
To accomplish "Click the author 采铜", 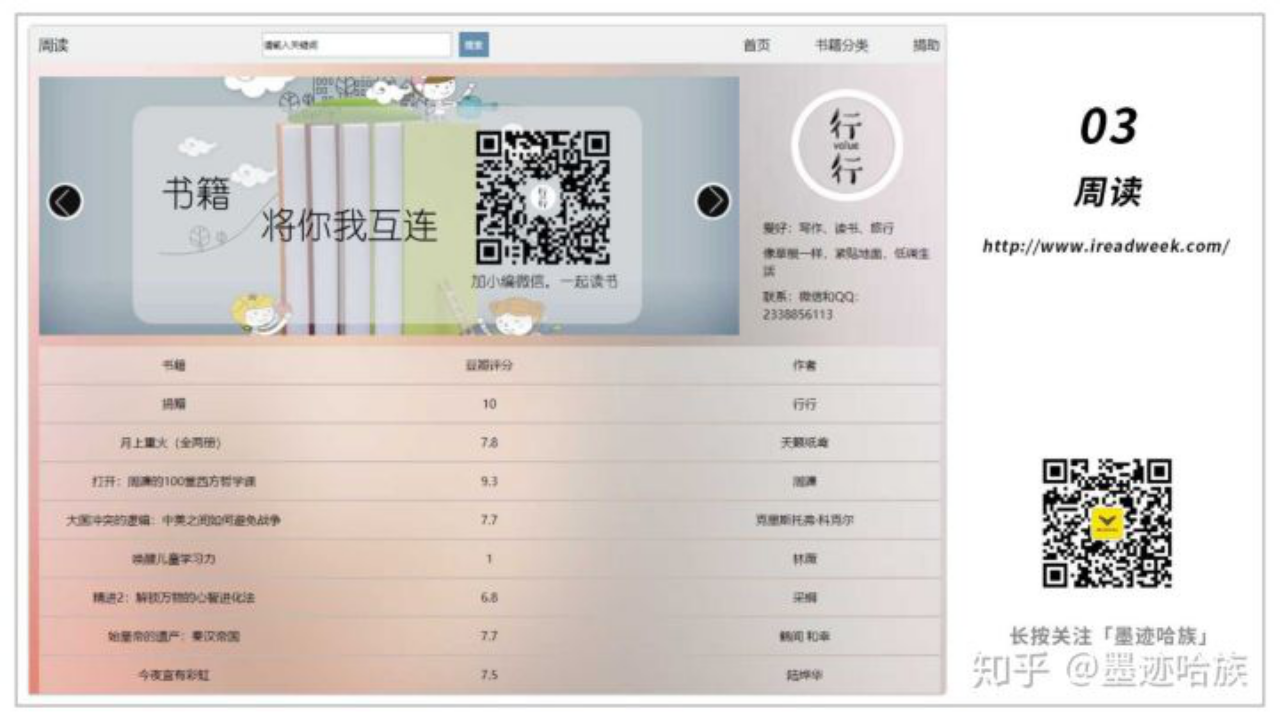I will (x=804, y=597).
